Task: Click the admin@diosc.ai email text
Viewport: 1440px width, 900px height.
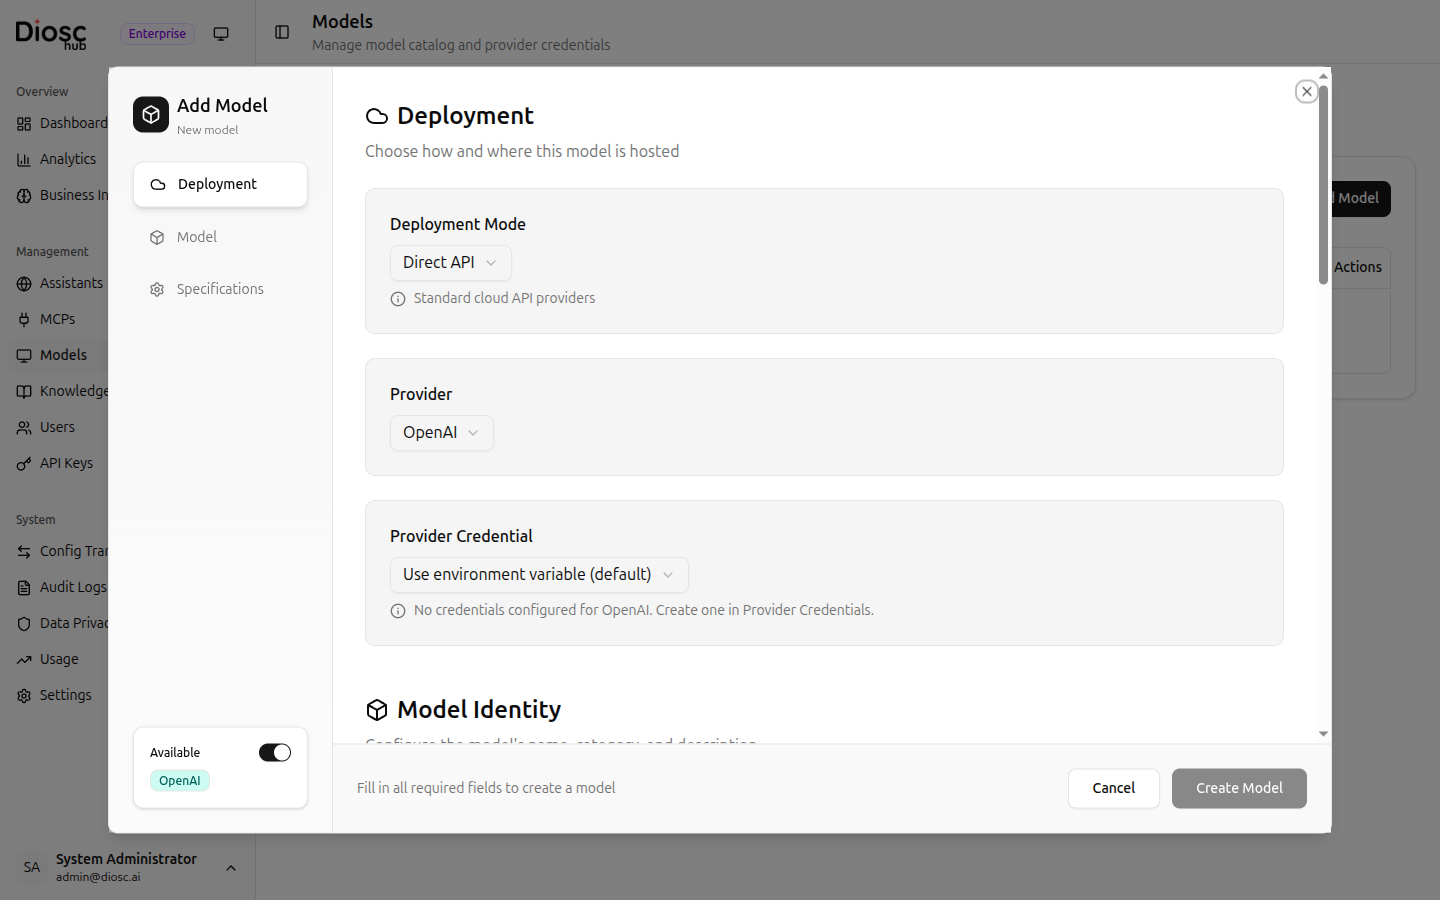Action: [x=98, y=878]
